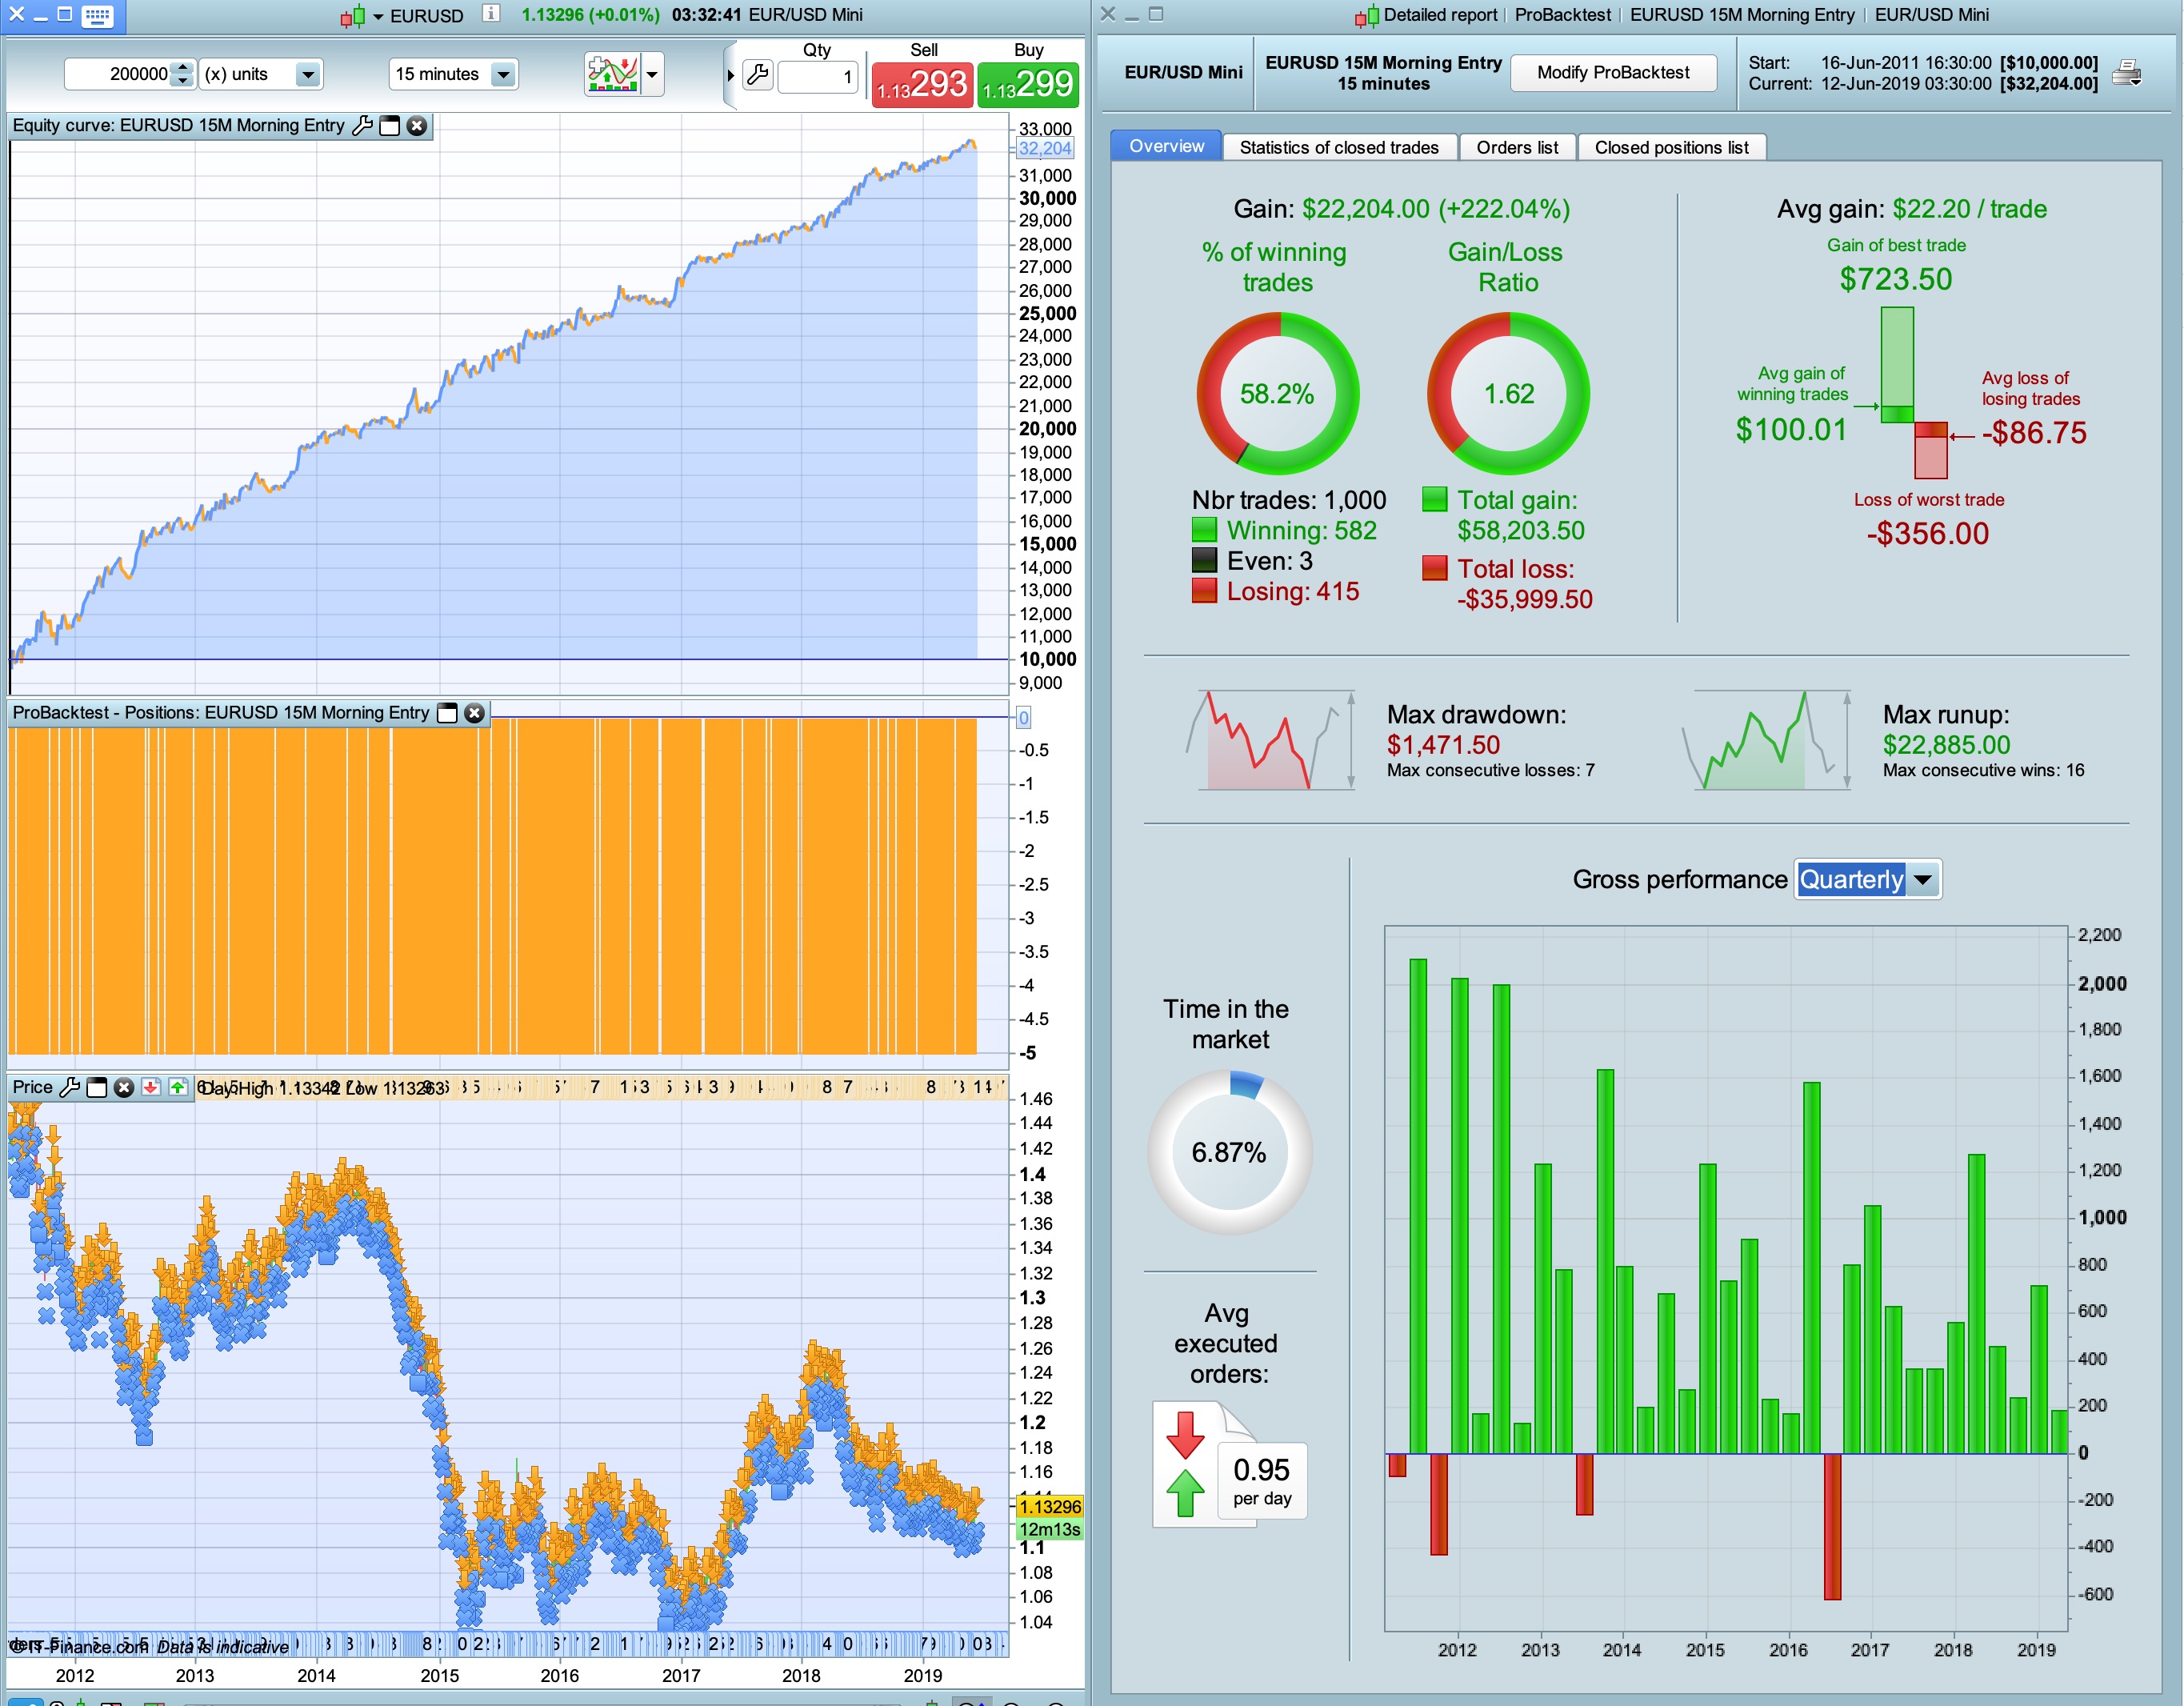Open the Closed positions list tab
This screenshot has height=1706, width=2184.
[1670, 147]
